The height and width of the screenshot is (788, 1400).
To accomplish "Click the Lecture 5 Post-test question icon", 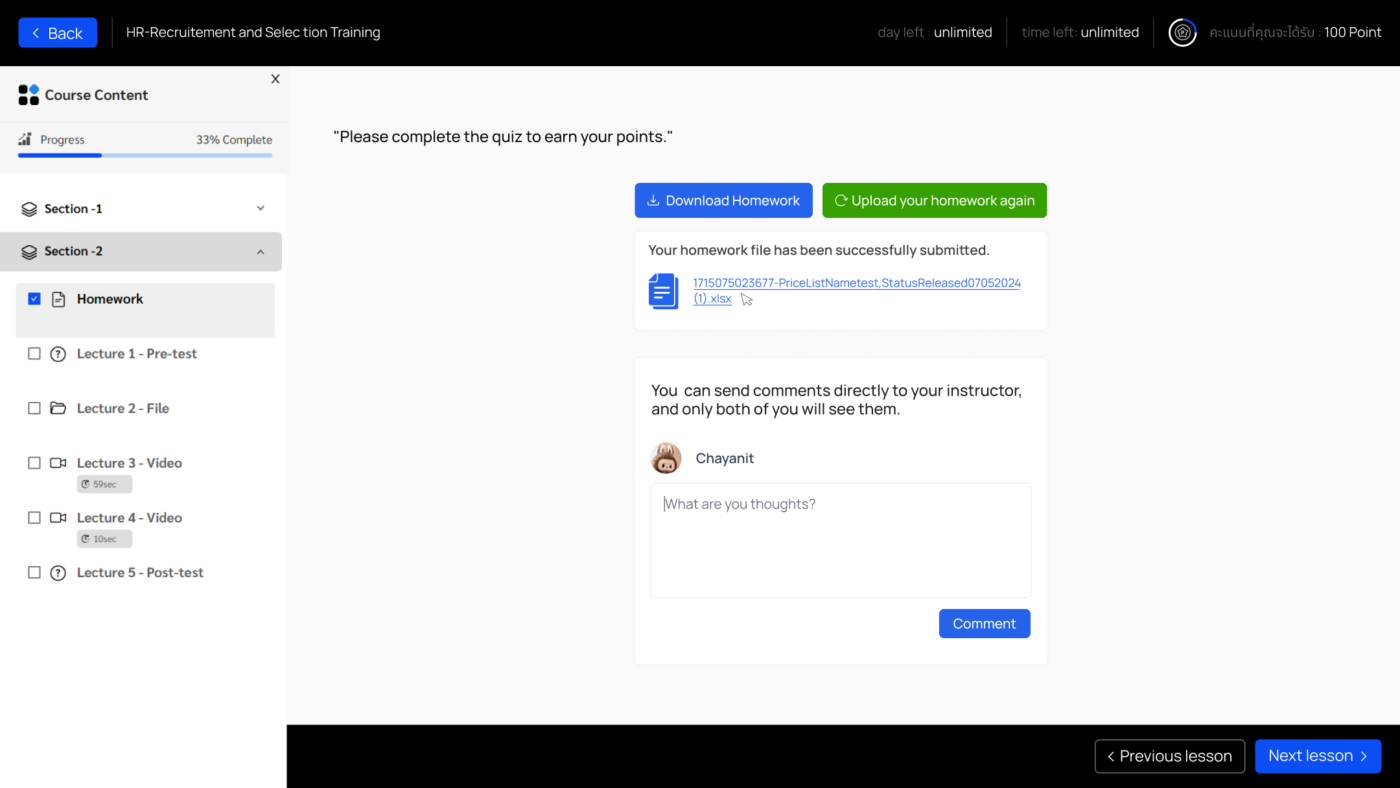I will 58,573.
